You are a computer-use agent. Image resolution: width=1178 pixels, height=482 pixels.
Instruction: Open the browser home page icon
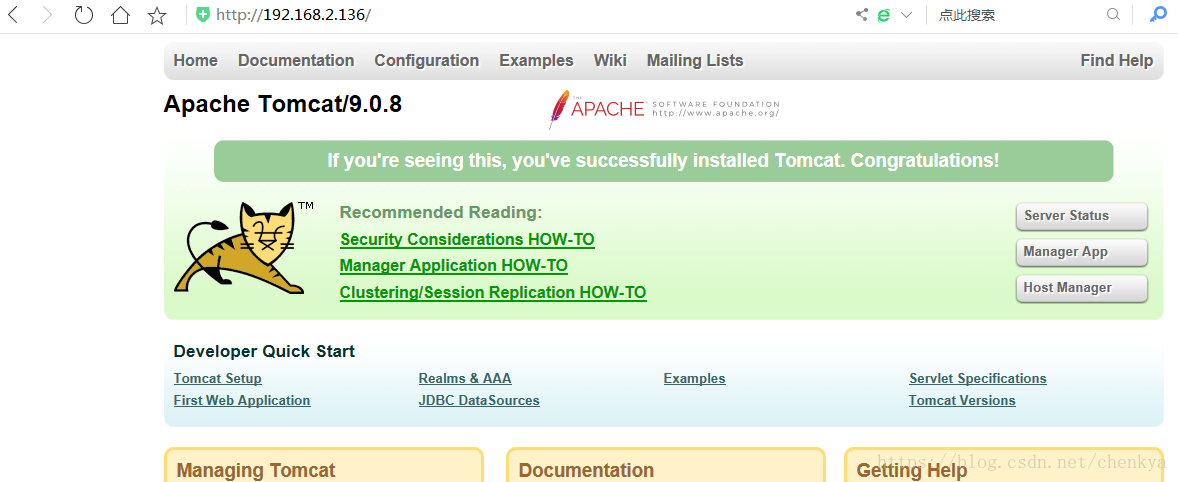120,14
